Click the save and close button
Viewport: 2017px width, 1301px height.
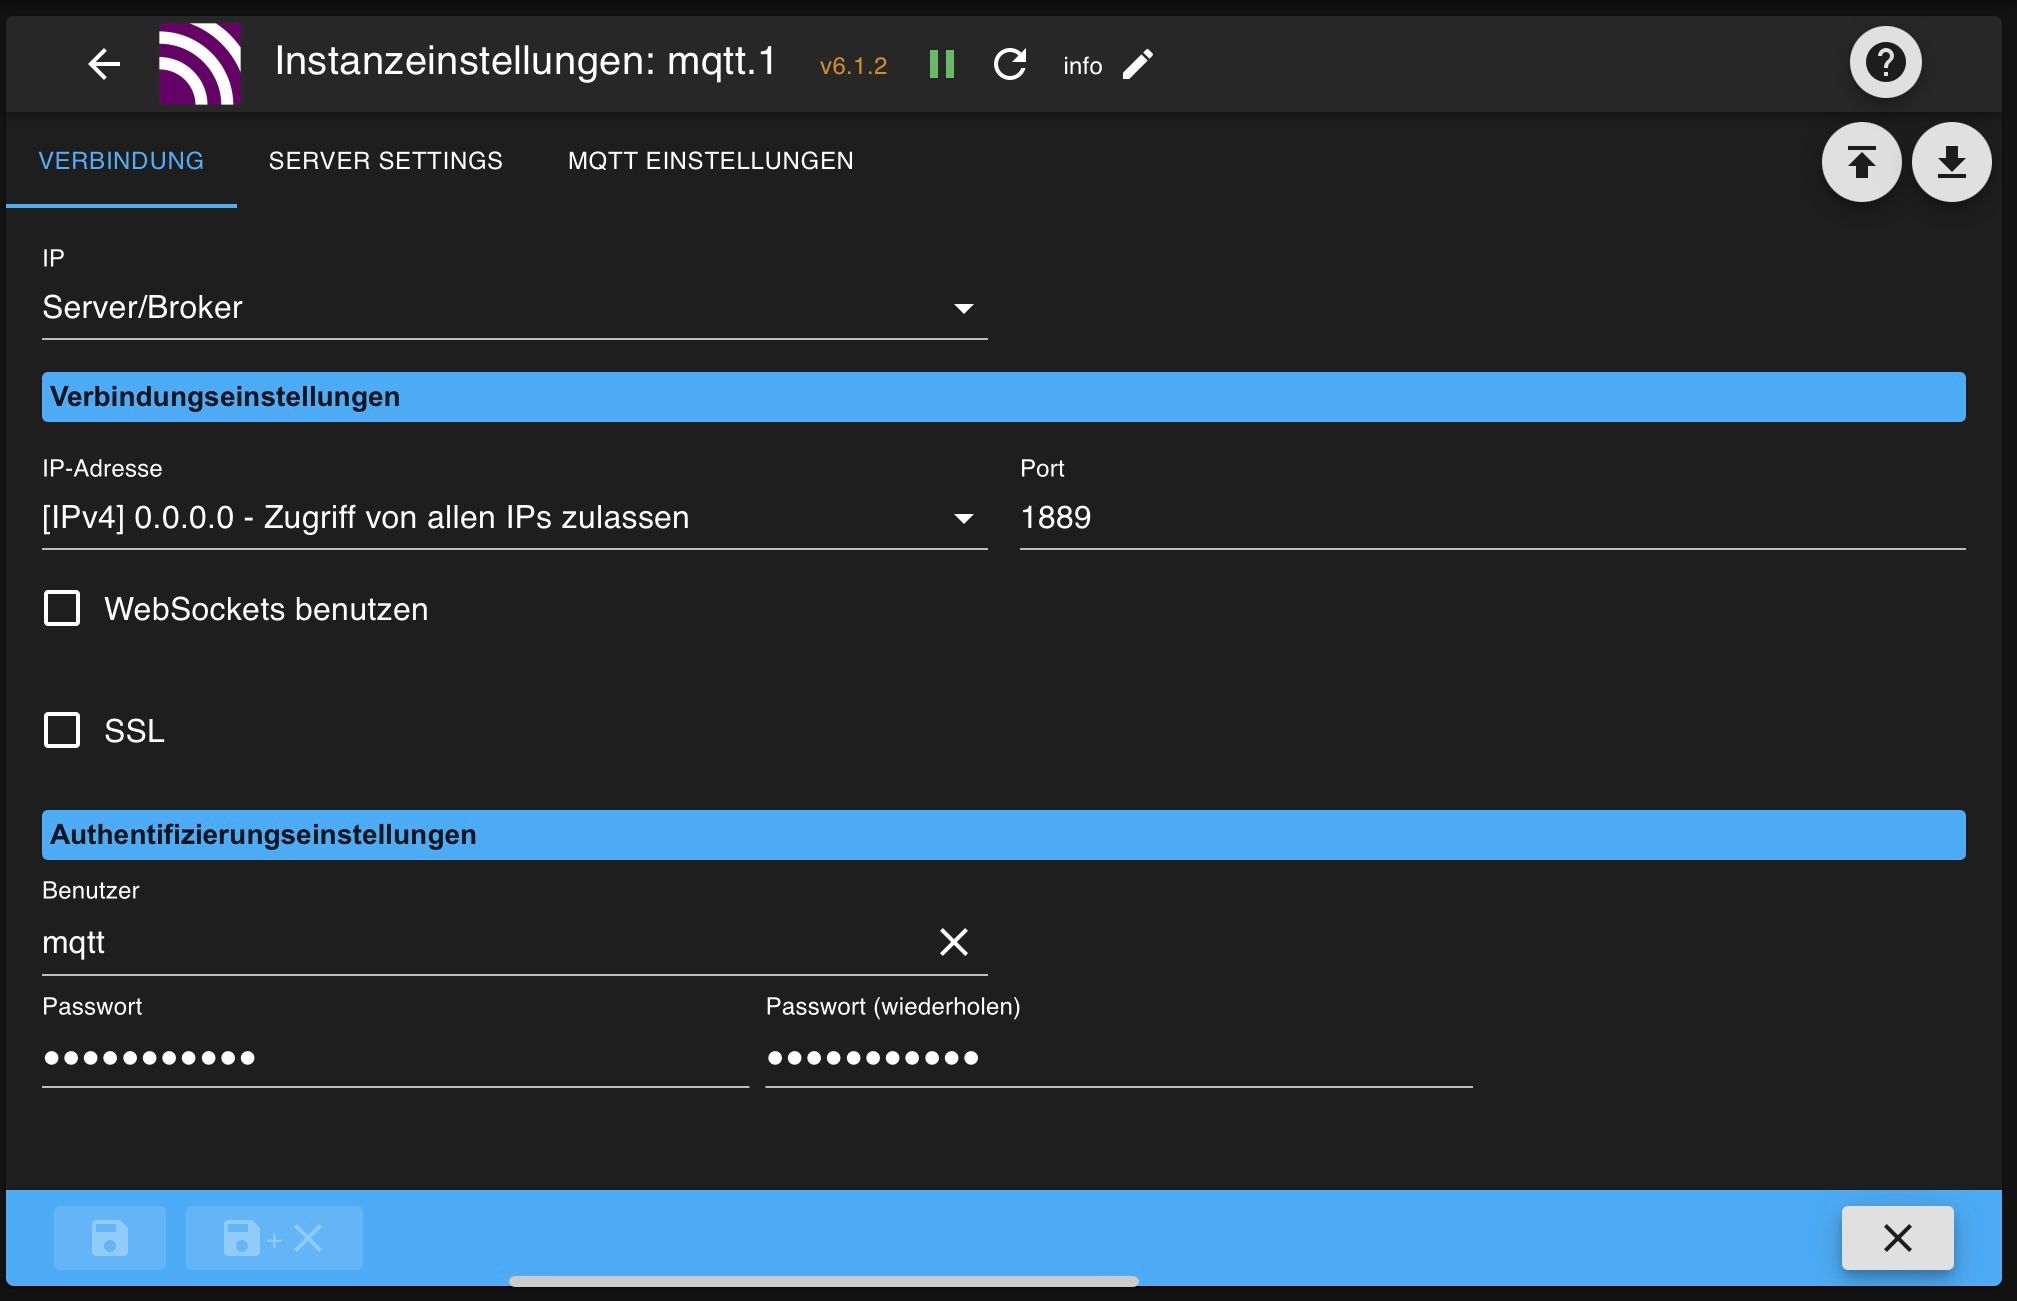[273, 1238]
